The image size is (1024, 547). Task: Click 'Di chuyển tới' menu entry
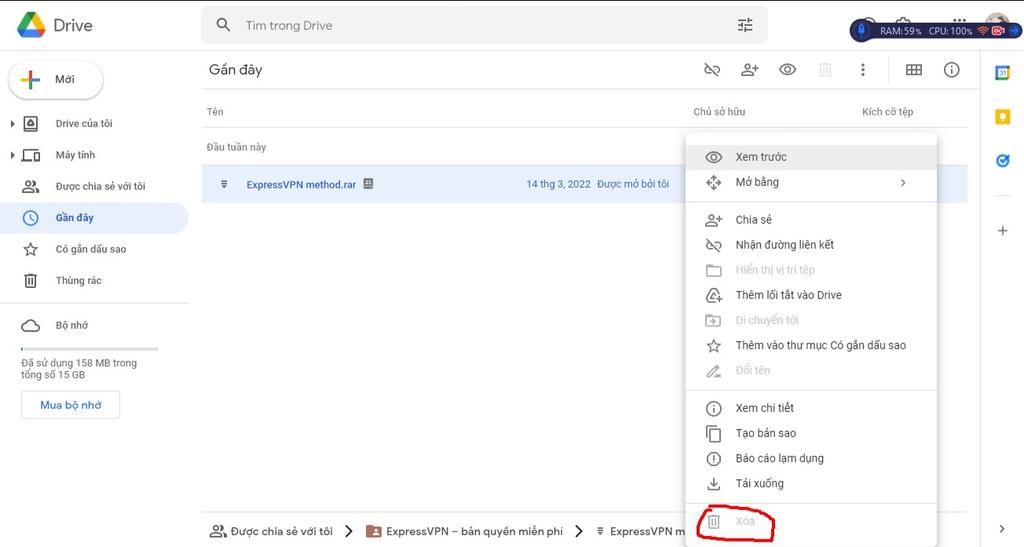pos(811,320)
